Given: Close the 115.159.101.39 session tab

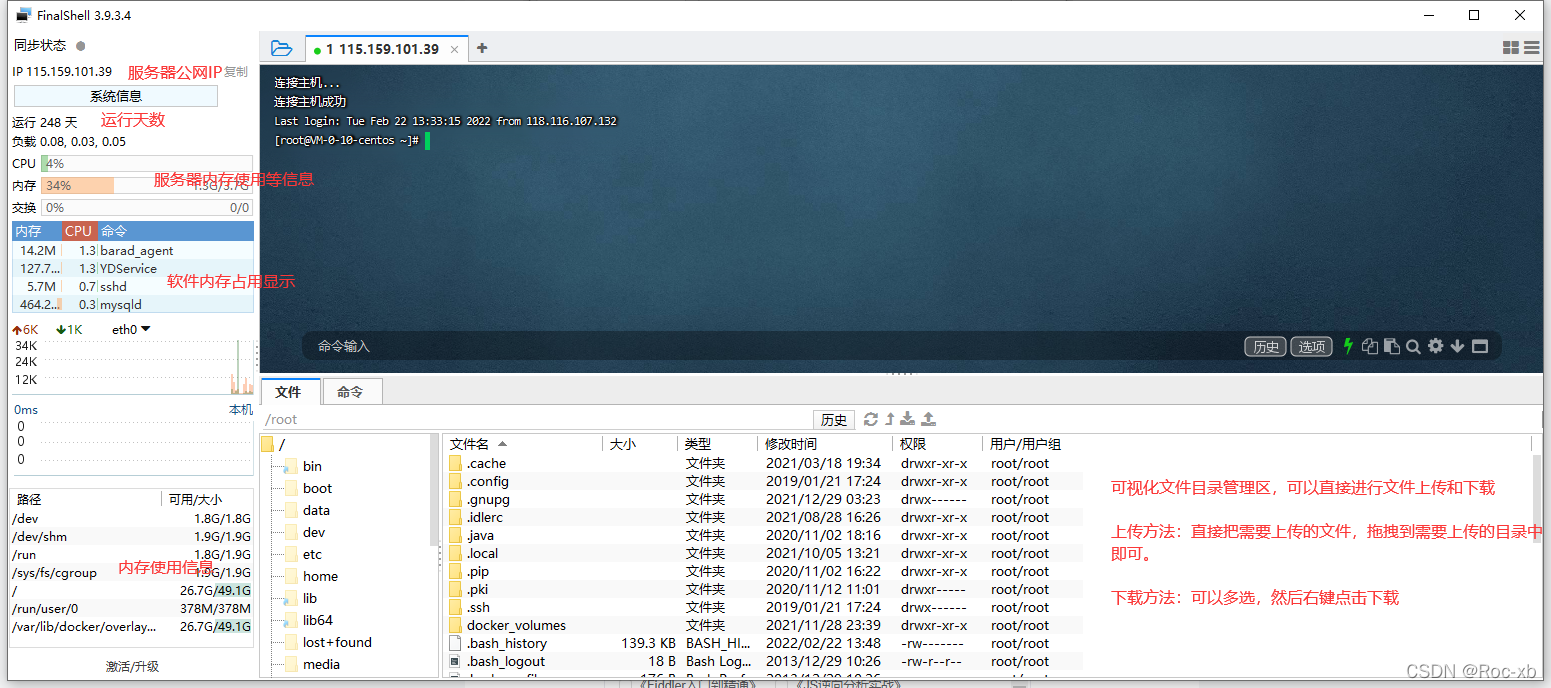Looking at the screenshot, I should point(454,49).
